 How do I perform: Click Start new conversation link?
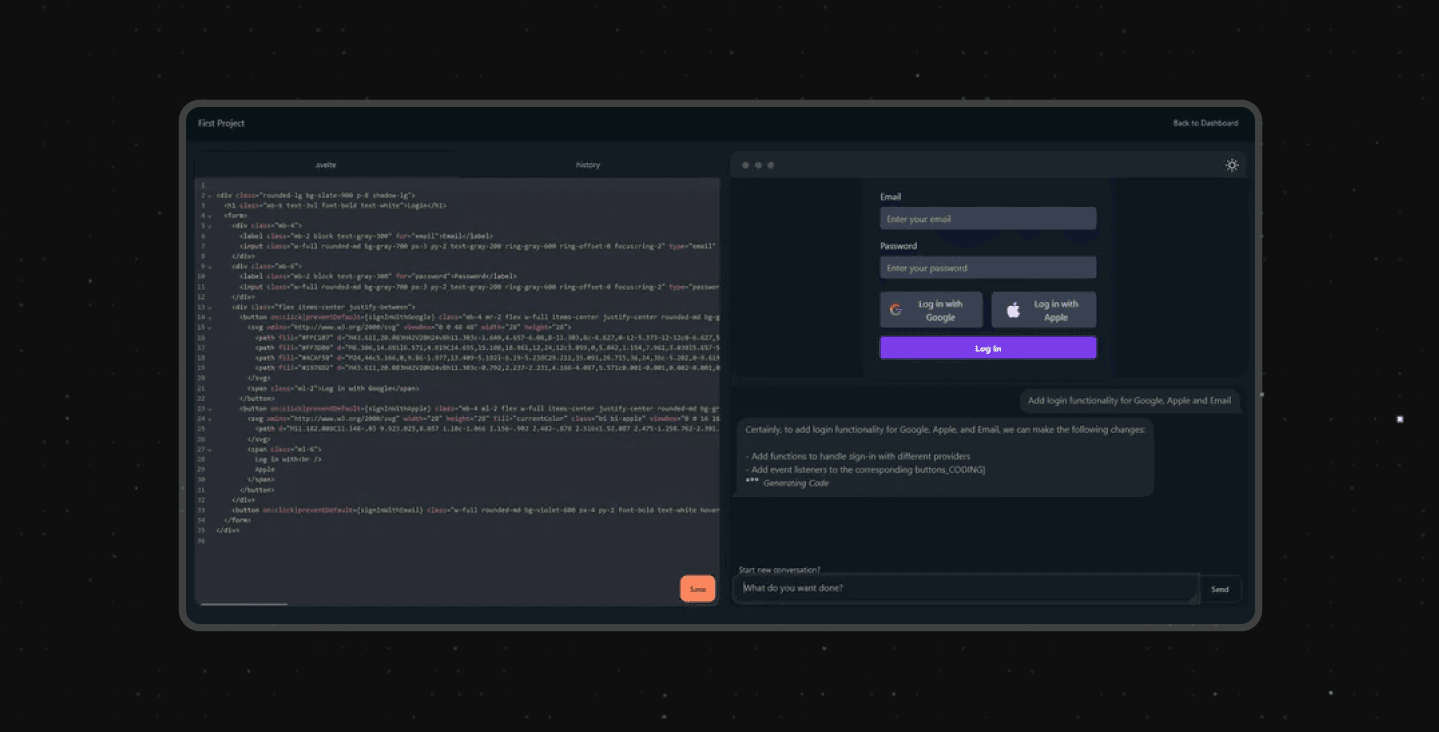(x=779, y=570)
